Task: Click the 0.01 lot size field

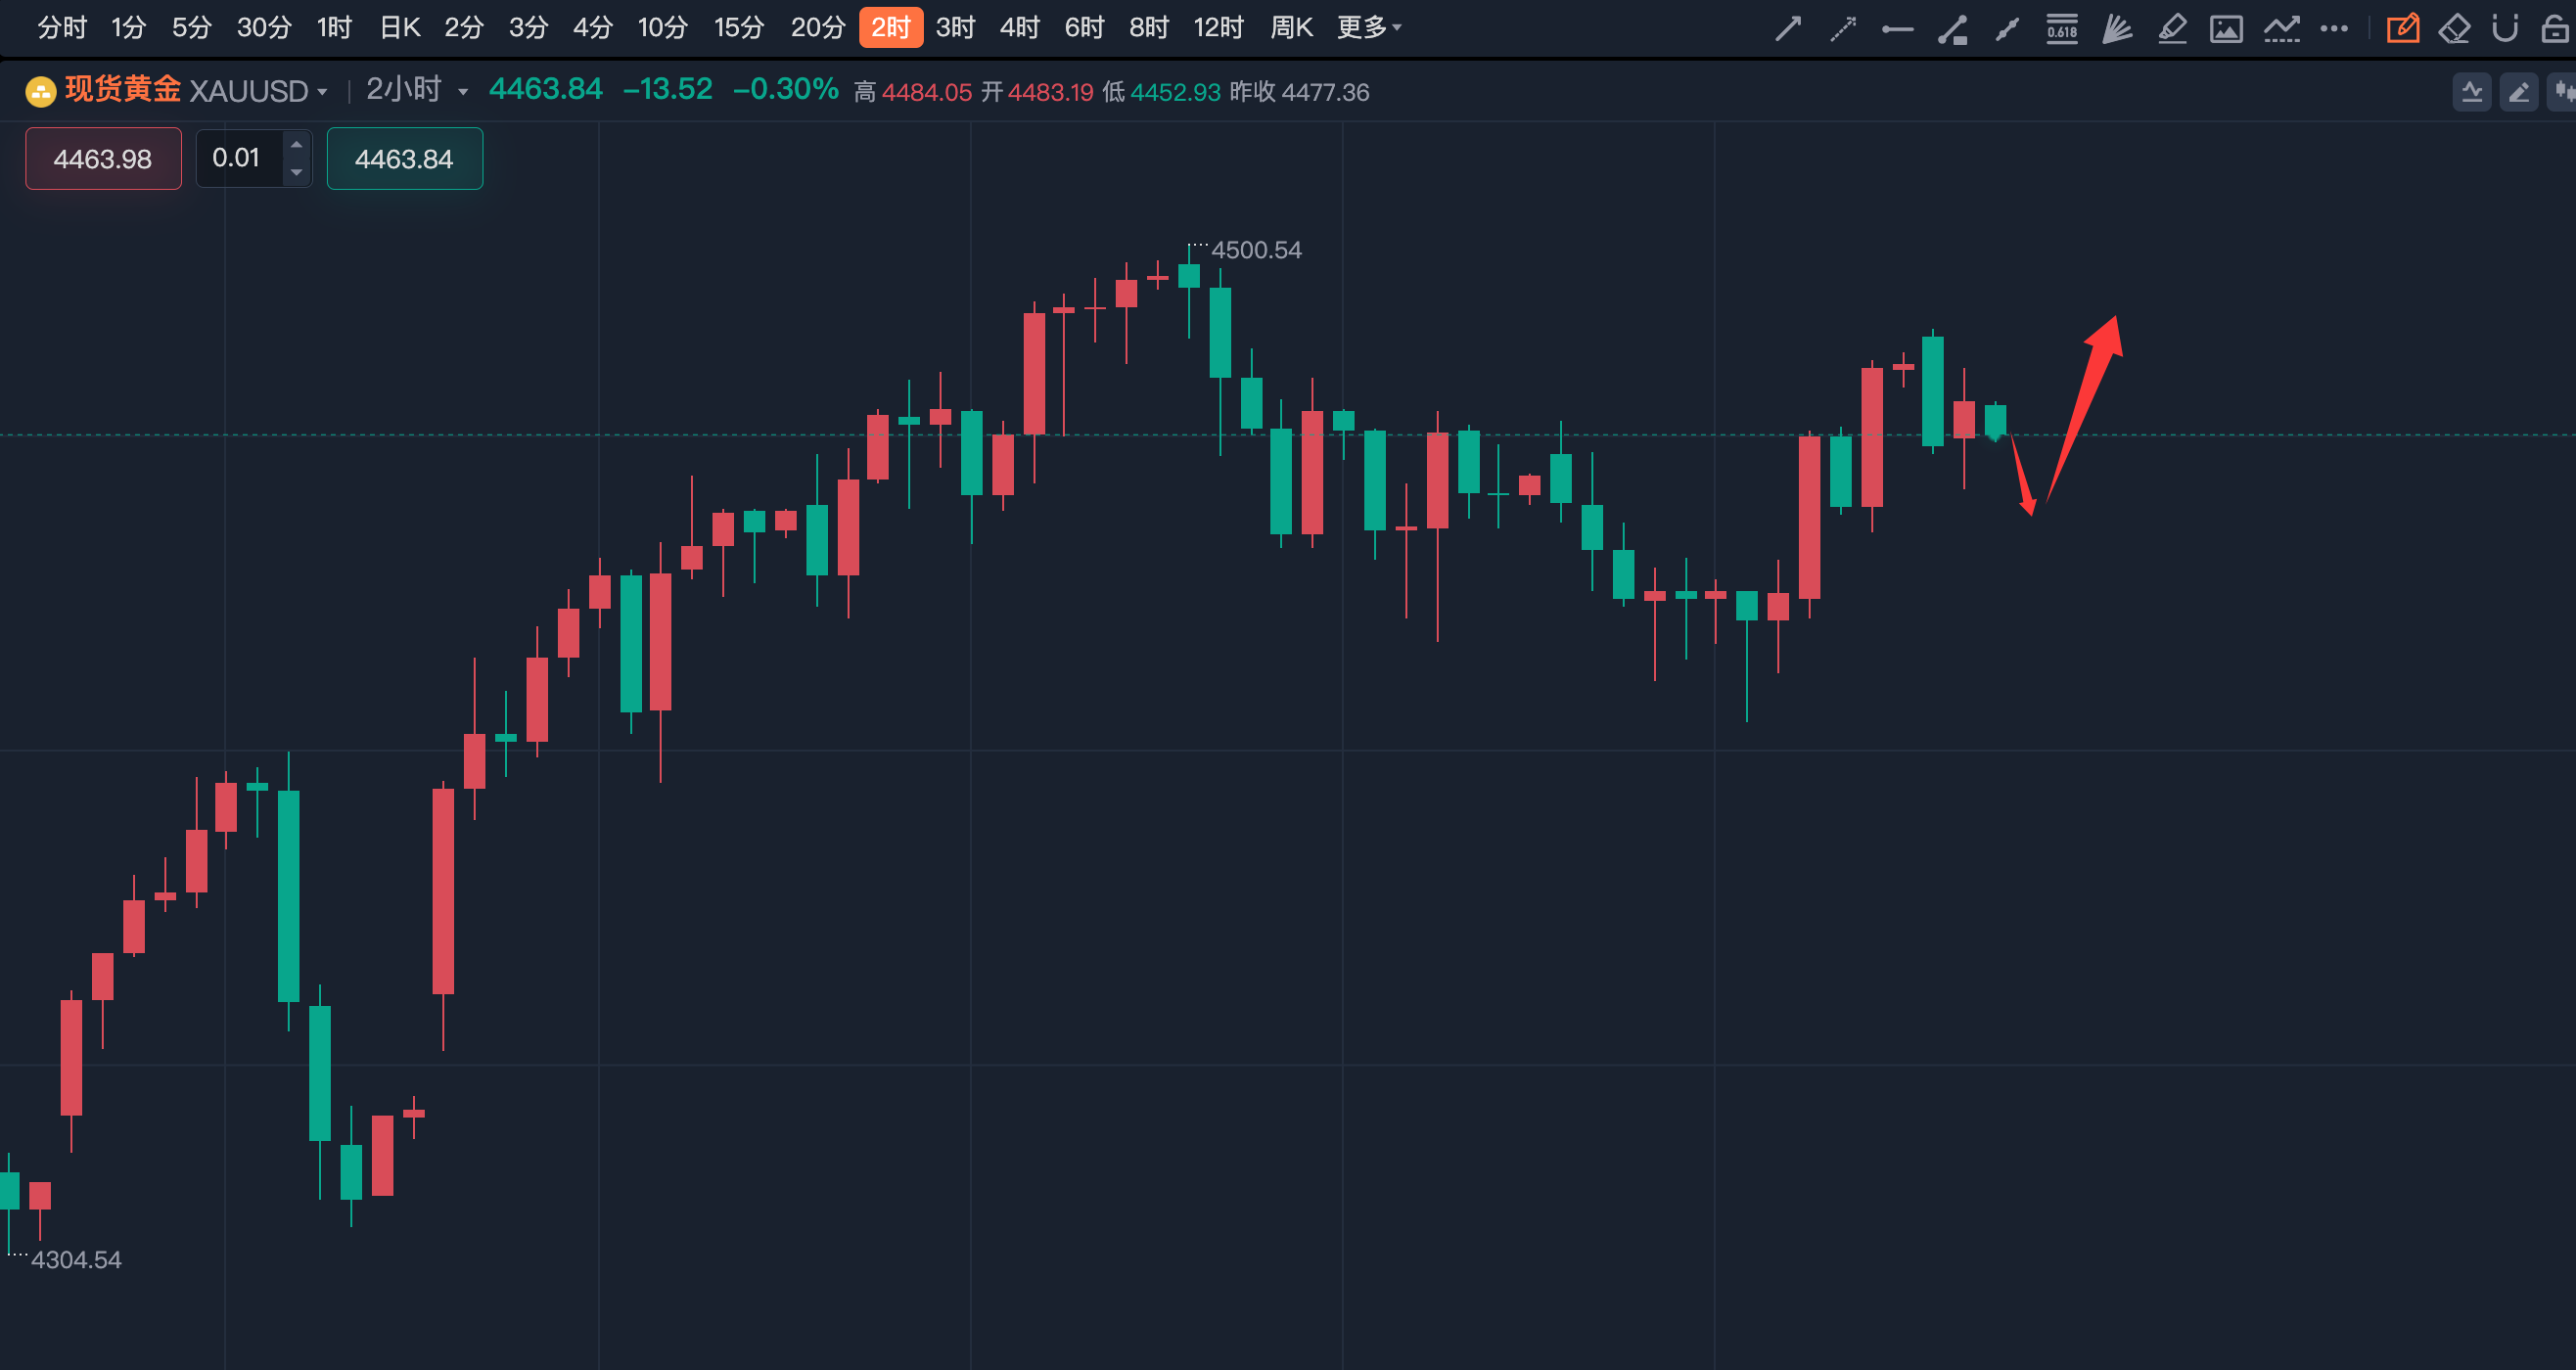Action: point(238,158)
